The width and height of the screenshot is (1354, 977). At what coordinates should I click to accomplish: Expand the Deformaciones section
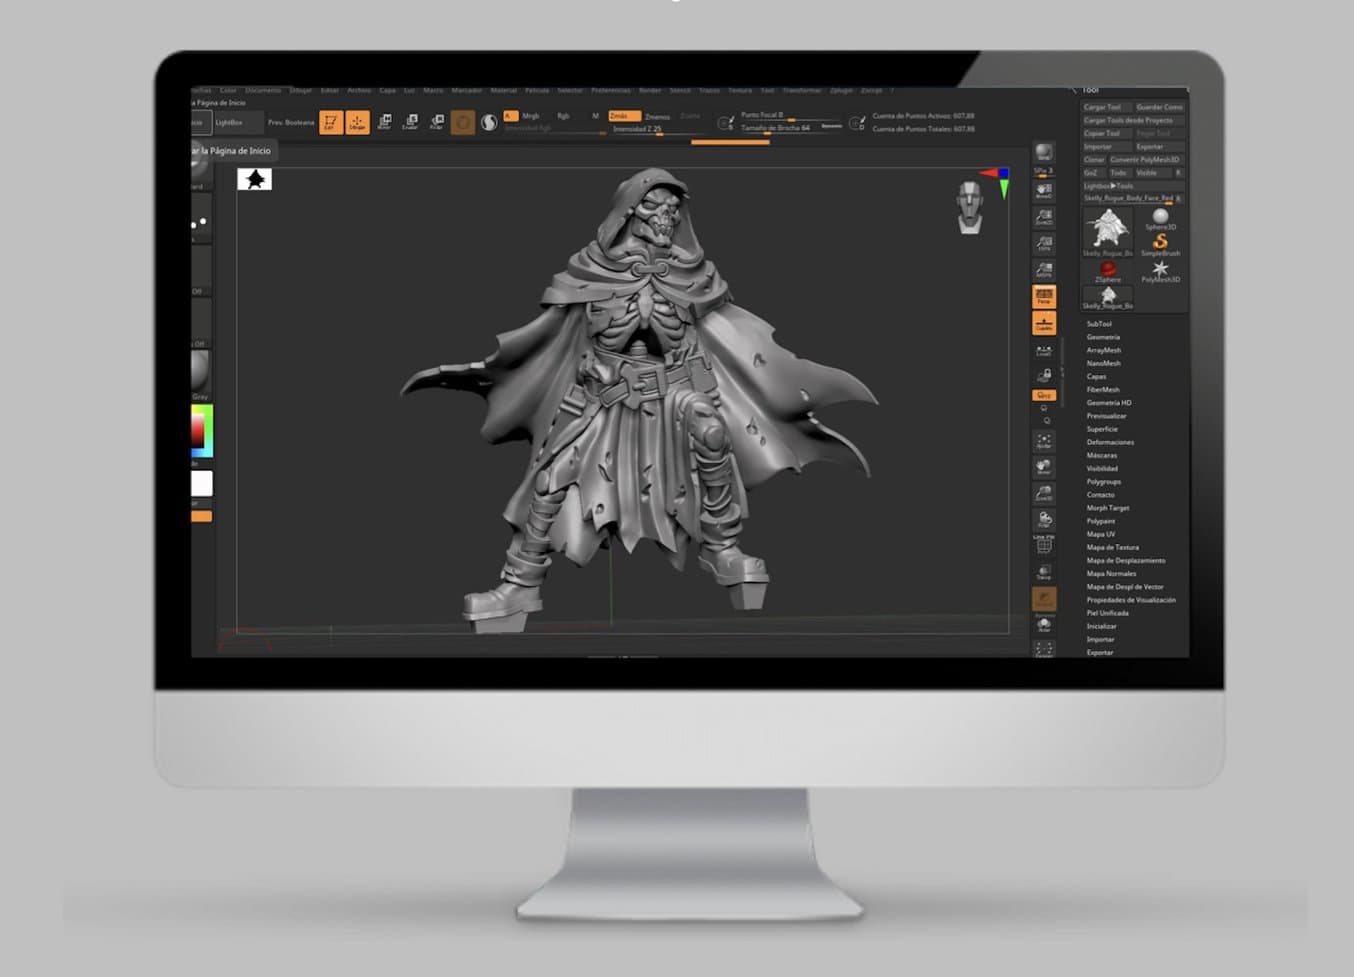(1110, 442)
